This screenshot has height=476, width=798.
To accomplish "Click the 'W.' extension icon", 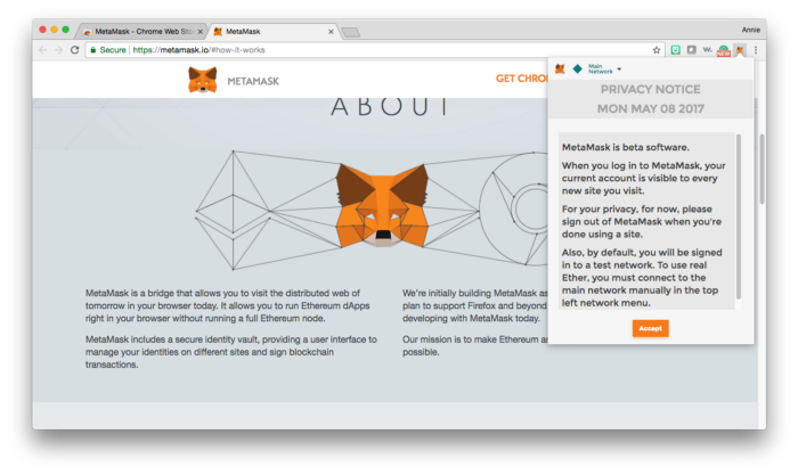I will point(707,50).
